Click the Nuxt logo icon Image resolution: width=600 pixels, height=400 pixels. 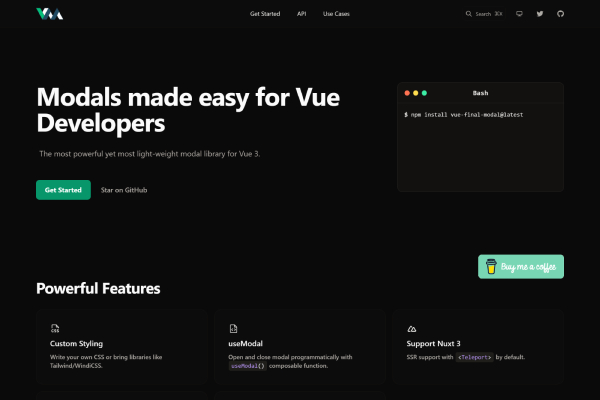pyautogui.click(x=412, y=329)
